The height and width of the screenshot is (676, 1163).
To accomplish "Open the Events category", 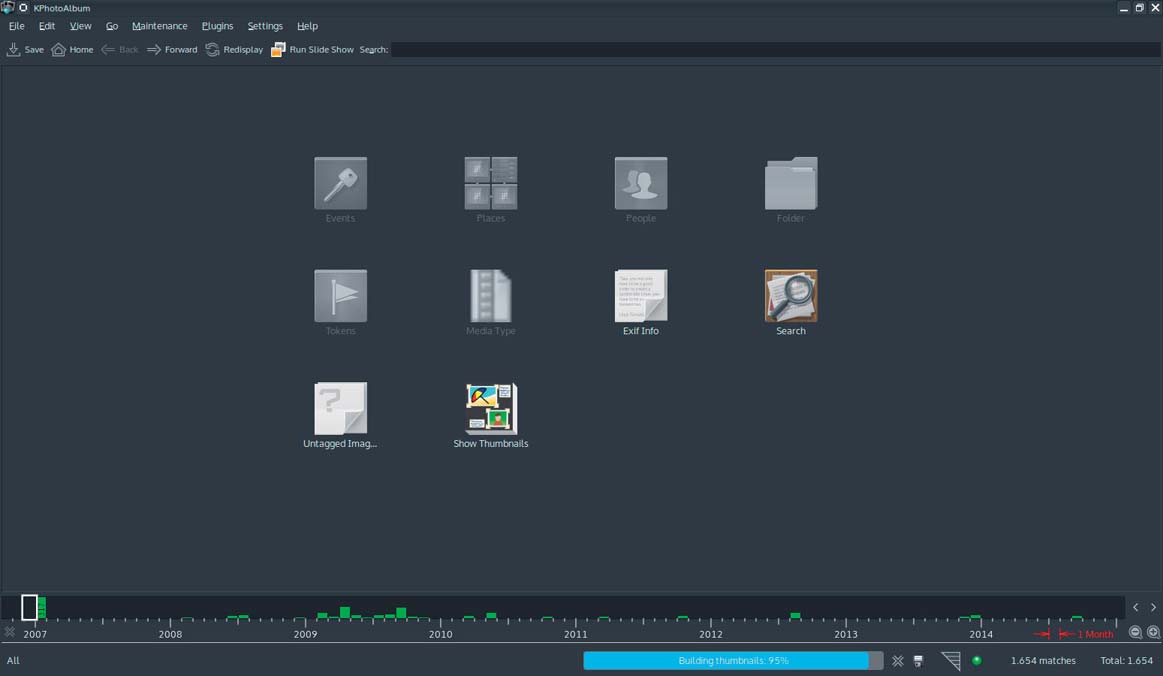I will click(x=340, y=190).
